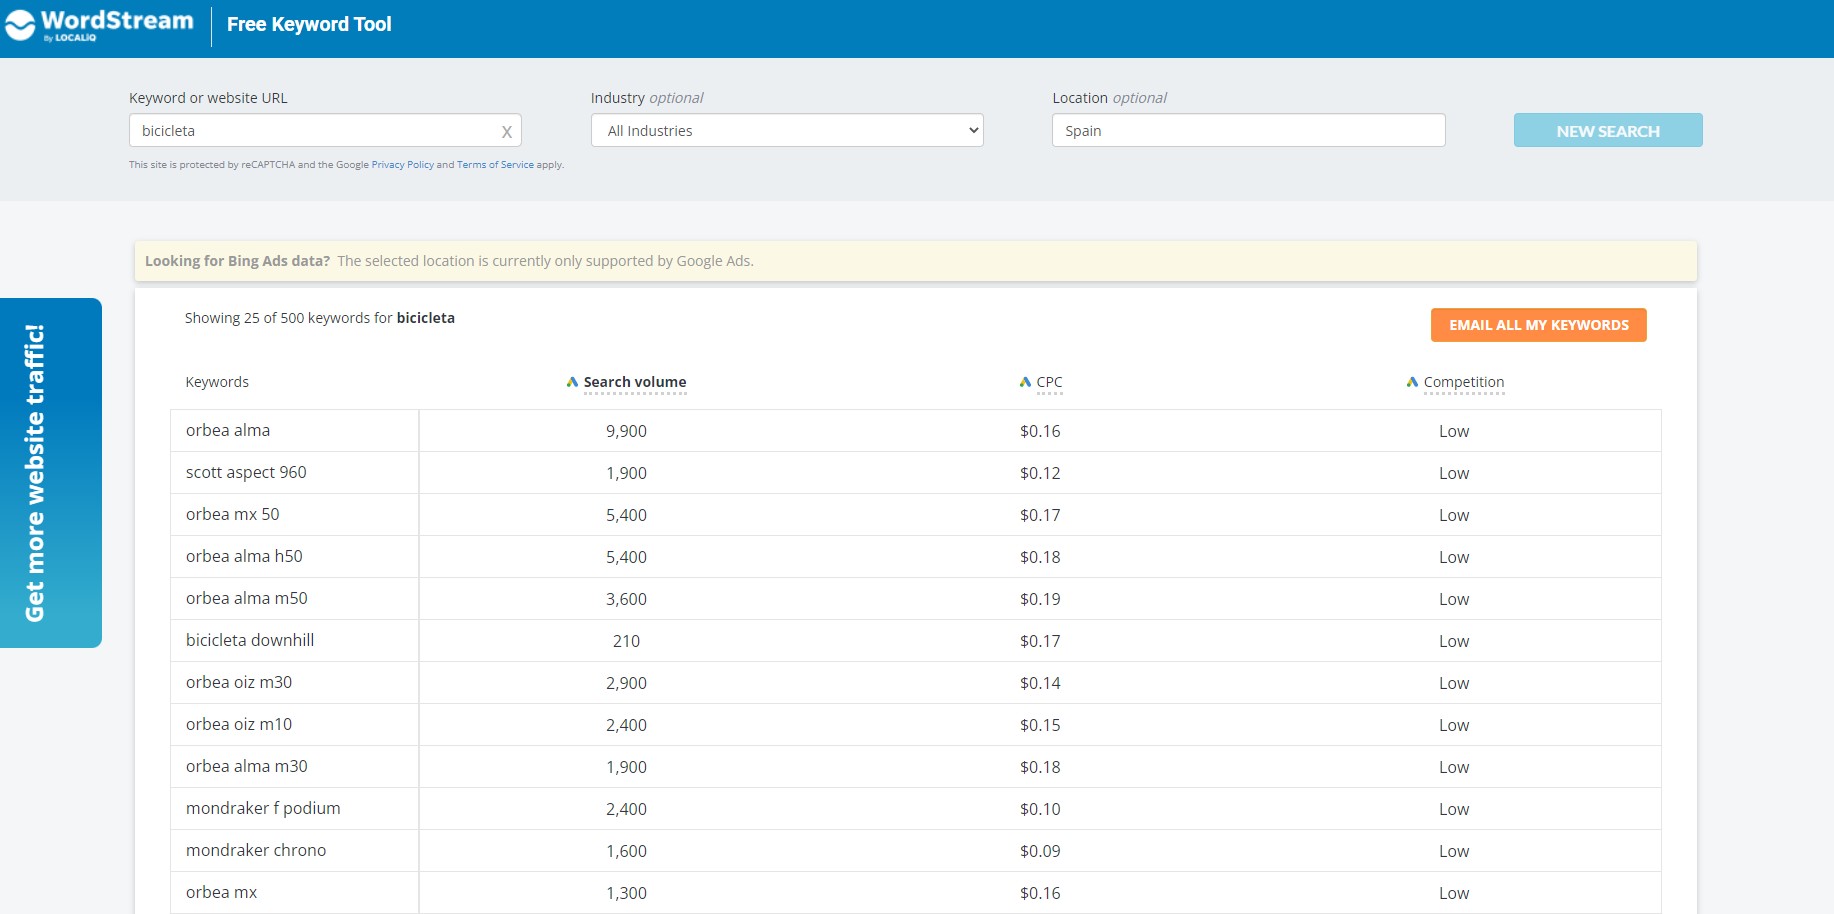The height and width of the screenshot is (914, 1834).
Task: Click EMAIL ALL MY KEYWORDS button
Action: point(1538,325)
